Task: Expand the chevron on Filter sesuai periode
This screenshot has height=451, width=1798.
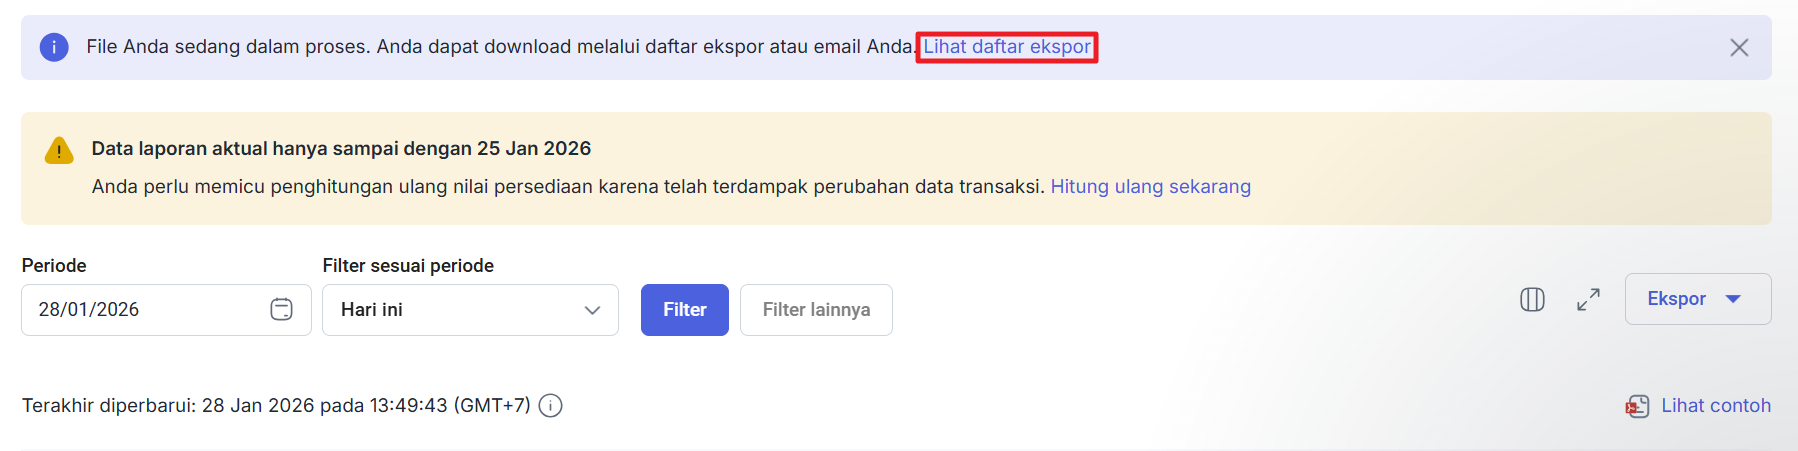Action: (592, 310)
